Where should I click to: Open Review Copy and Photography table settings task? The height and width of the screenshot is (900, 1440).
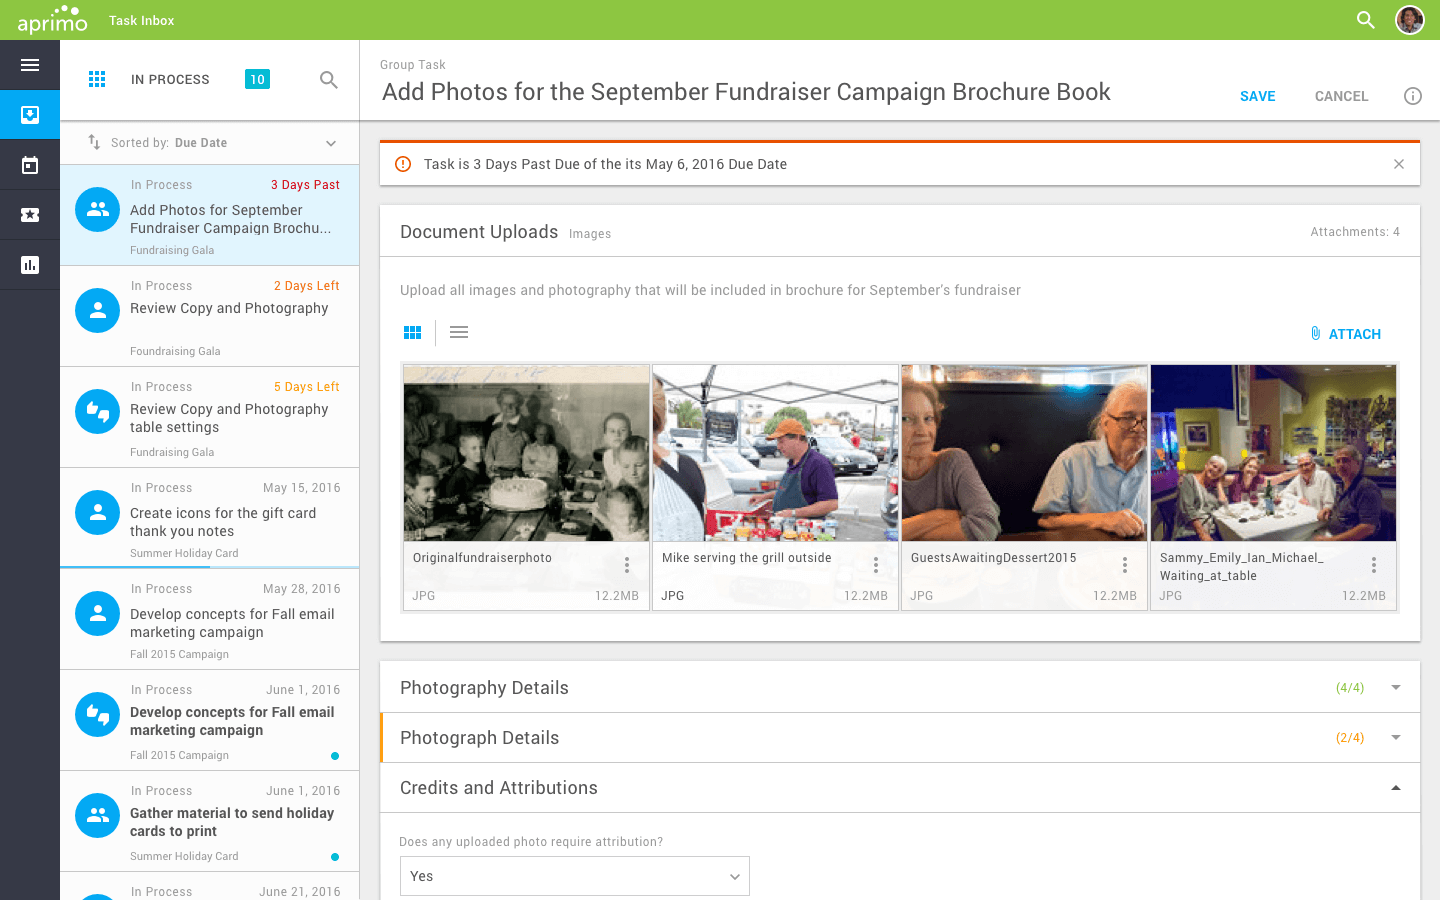tap(210, 417)
